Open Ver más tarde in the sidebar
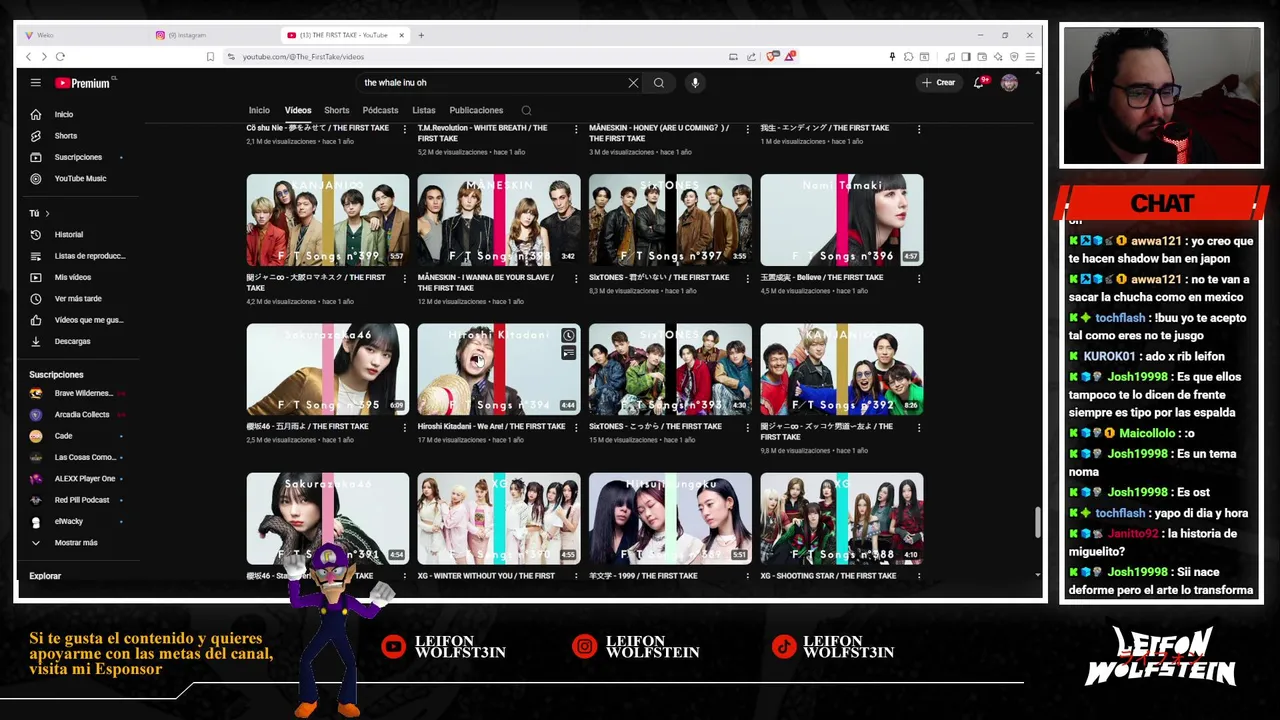 click(x=76, y=299)
